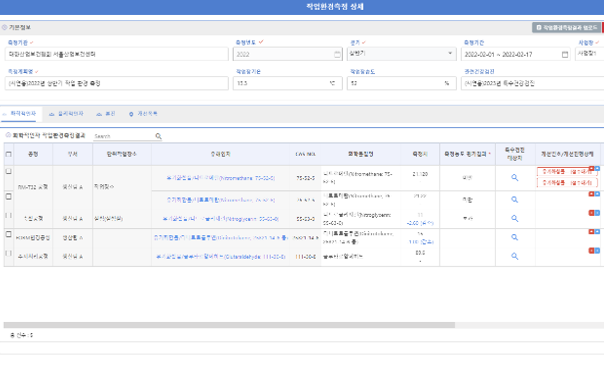Click the horizontal scrollbar below the table

[229, 325]
